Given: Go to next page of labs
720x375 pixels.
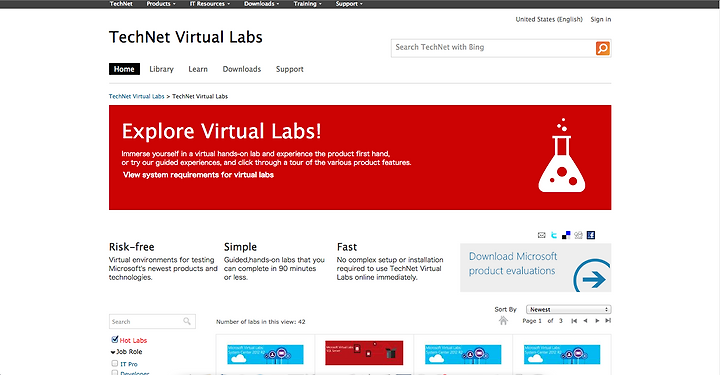Looking at the screenshot, I should [597, 321].
